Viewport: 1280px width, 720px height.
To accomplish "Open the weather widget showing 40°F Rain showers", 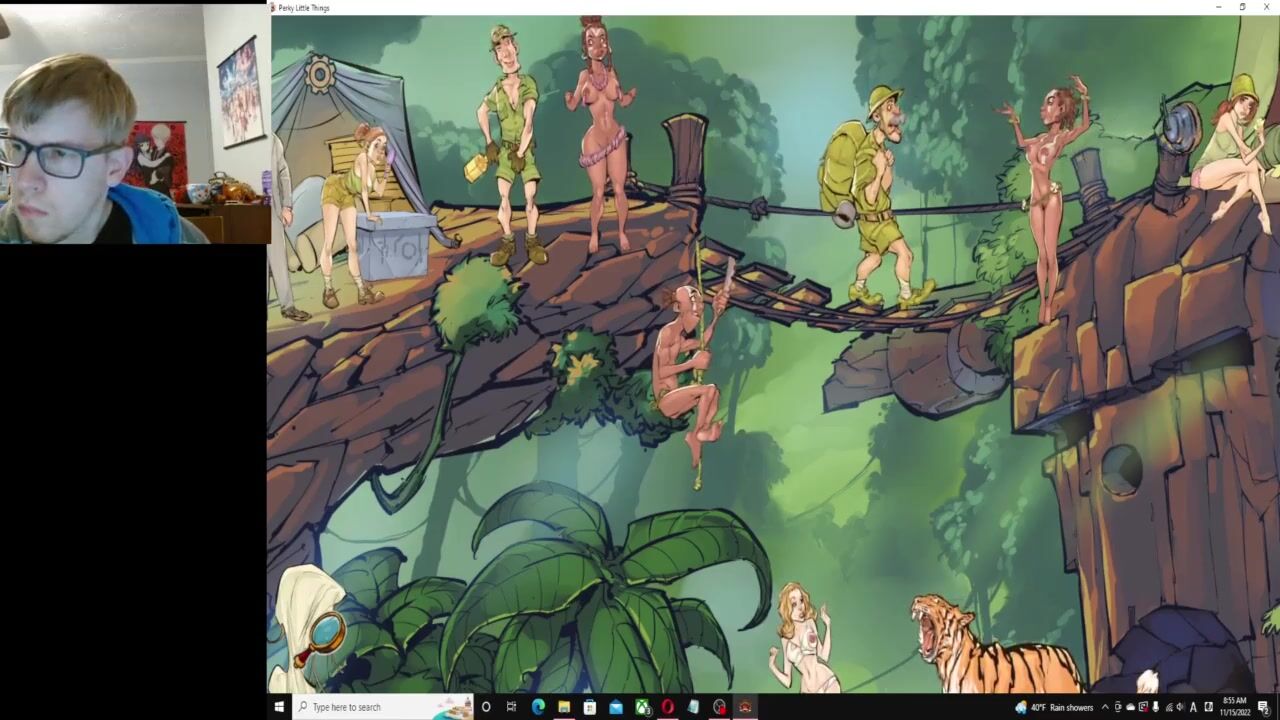I will (1054, 707).
